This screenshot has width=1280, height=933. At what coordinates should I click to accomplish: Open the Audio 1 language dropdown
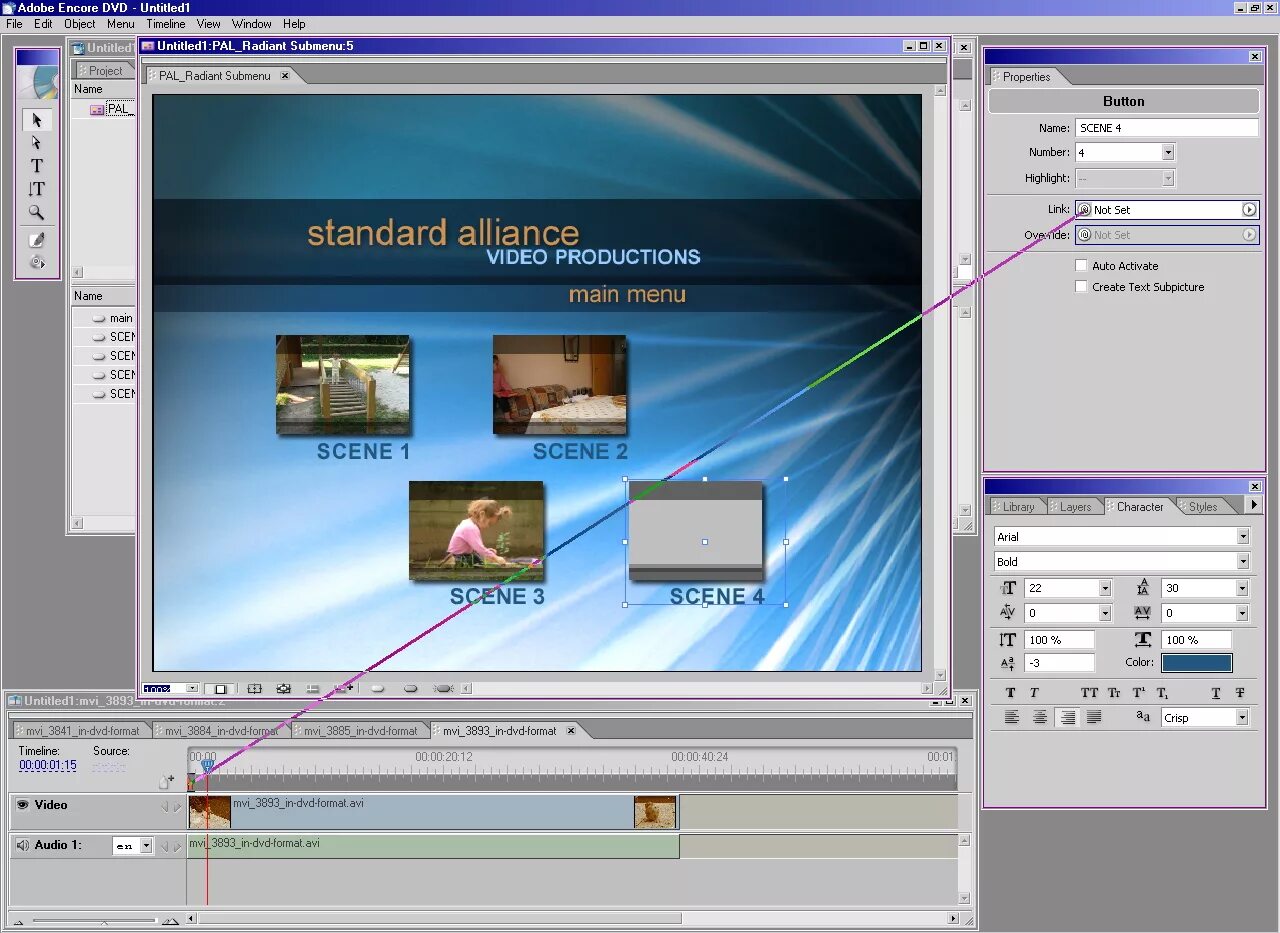(147, 846)
